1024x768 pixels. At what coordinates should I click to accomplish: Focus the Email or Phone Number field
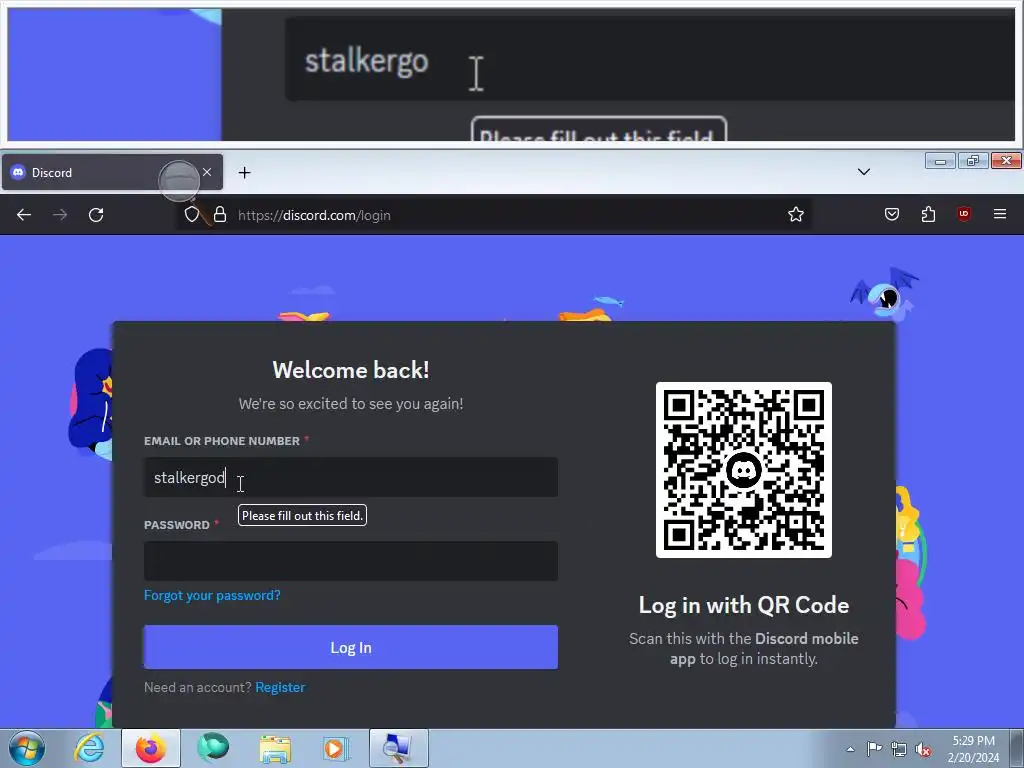pos(351,477)
